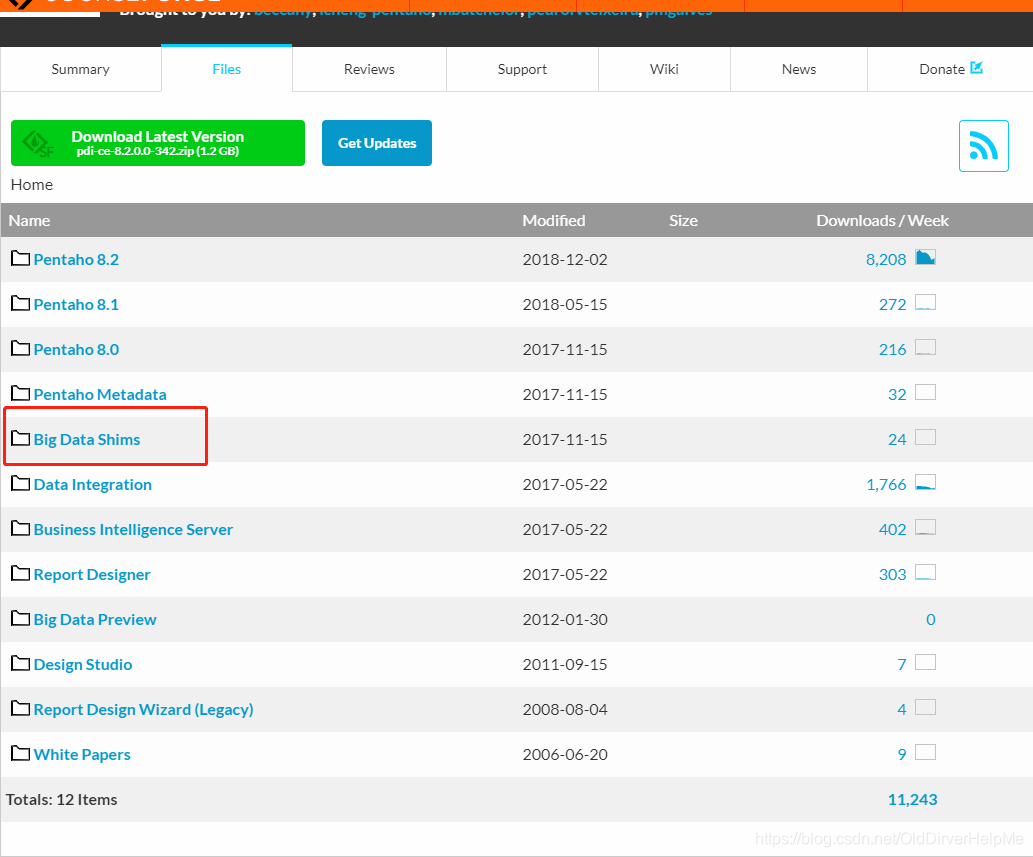Image resolution: width=1033 pixels, height=857 pixels.
Task: Open the Wiki tab
Action: point(663,69)
